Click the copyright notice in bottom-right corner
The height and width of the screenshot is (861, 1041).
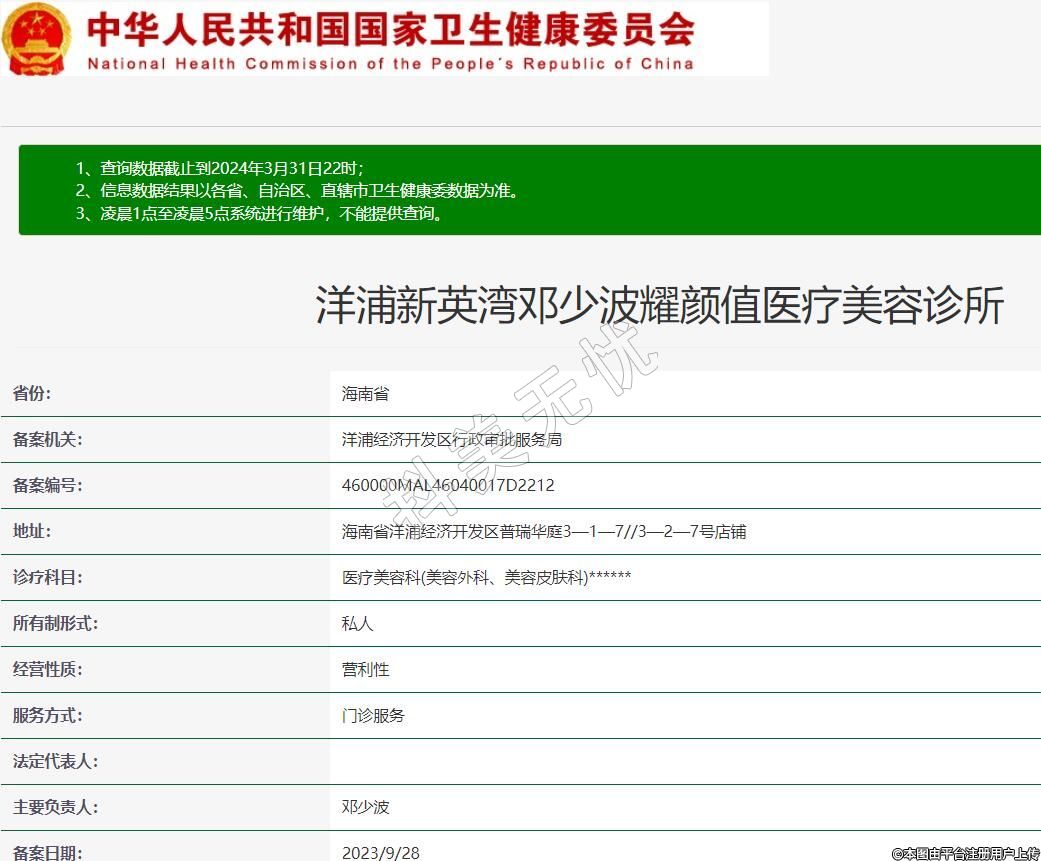[x=965, y=853]
